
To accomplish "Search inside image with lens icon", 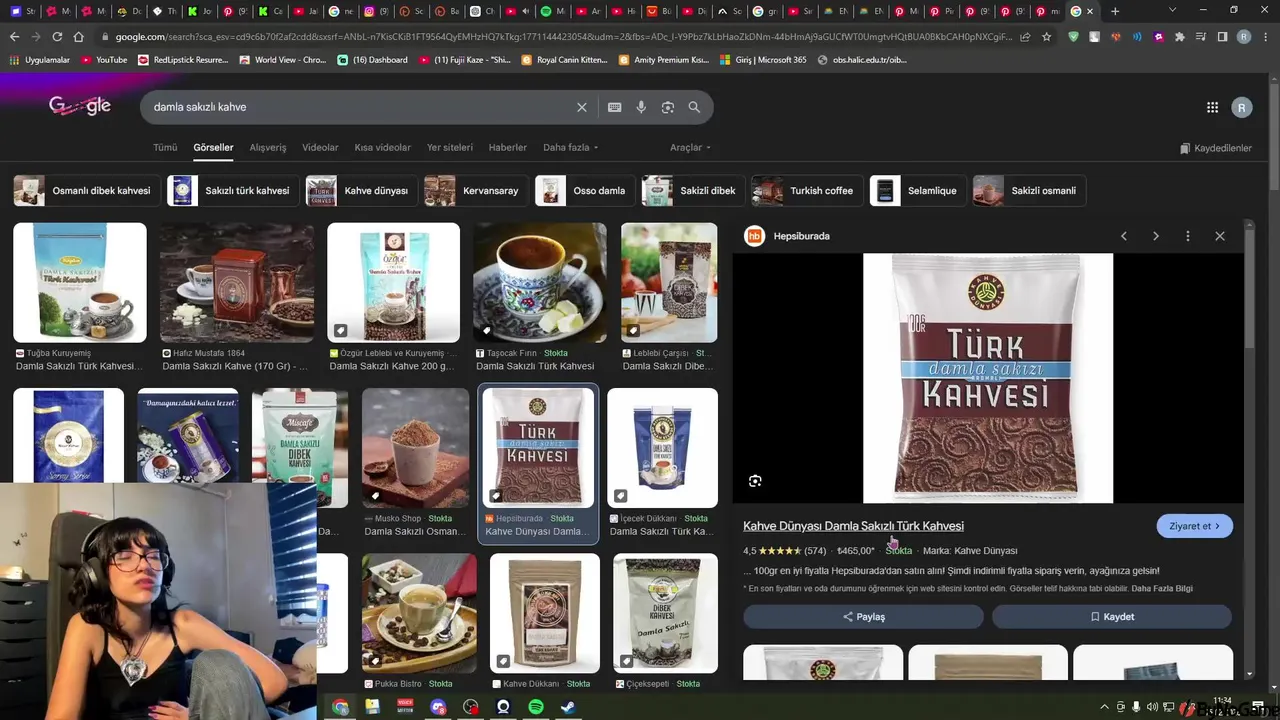I will (x=755, y=481).
